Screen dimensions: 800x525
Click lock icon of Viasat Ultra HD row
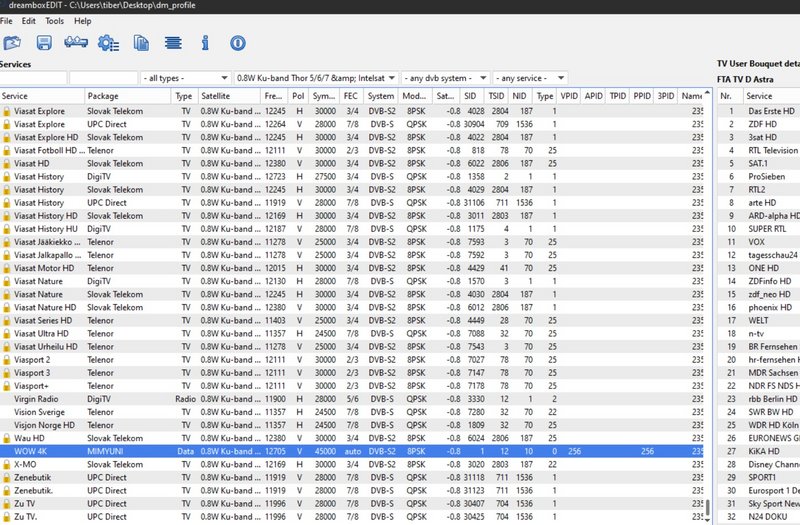pos(7,334)
